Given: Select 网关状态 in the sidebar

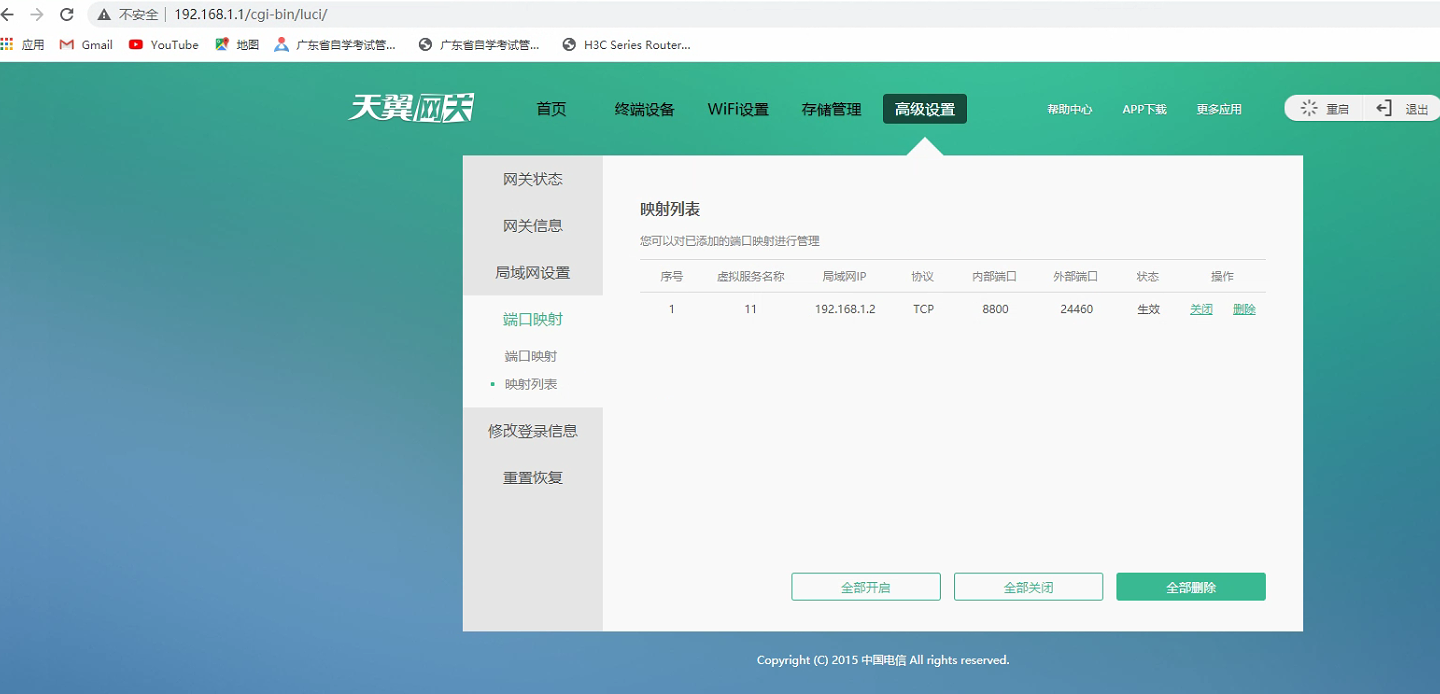Looking at the screenshot, I should (x=533, y=179).
